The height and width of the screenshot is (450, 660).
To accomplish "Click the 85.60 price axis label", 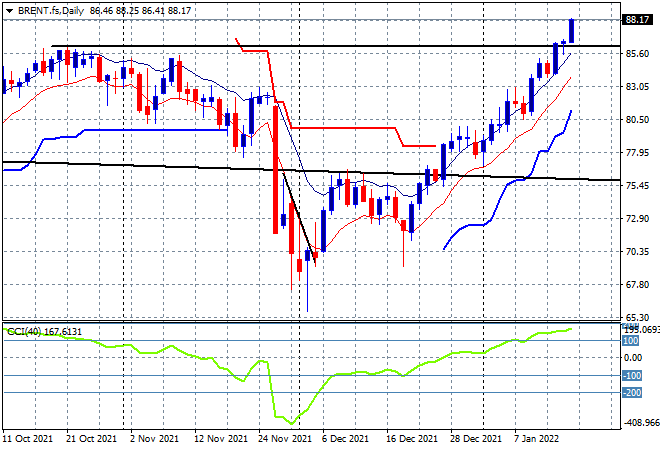I will (637, 53).
